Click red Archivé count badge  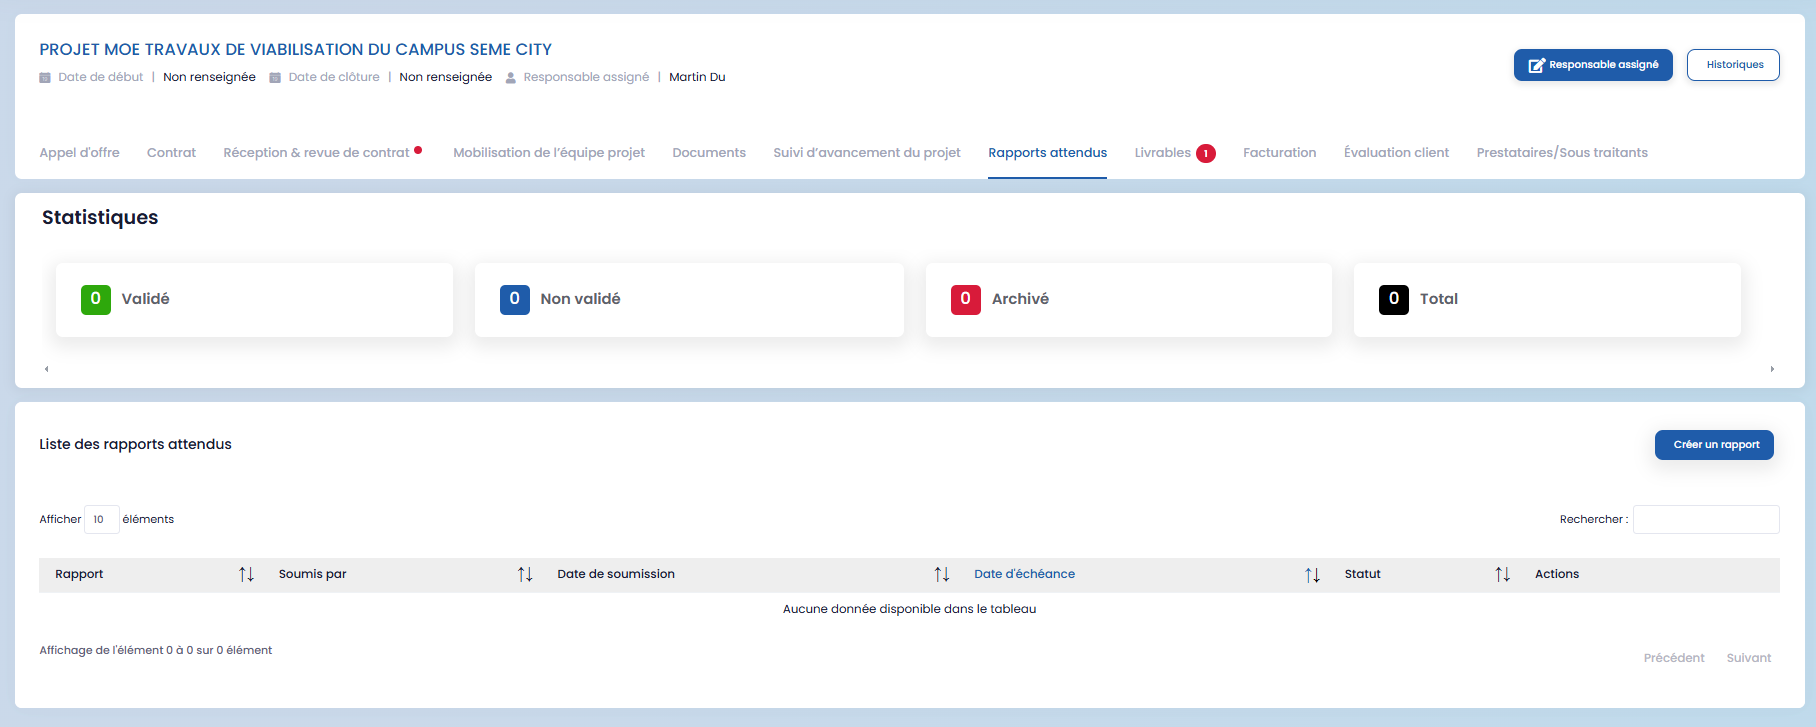pos(965,299)
